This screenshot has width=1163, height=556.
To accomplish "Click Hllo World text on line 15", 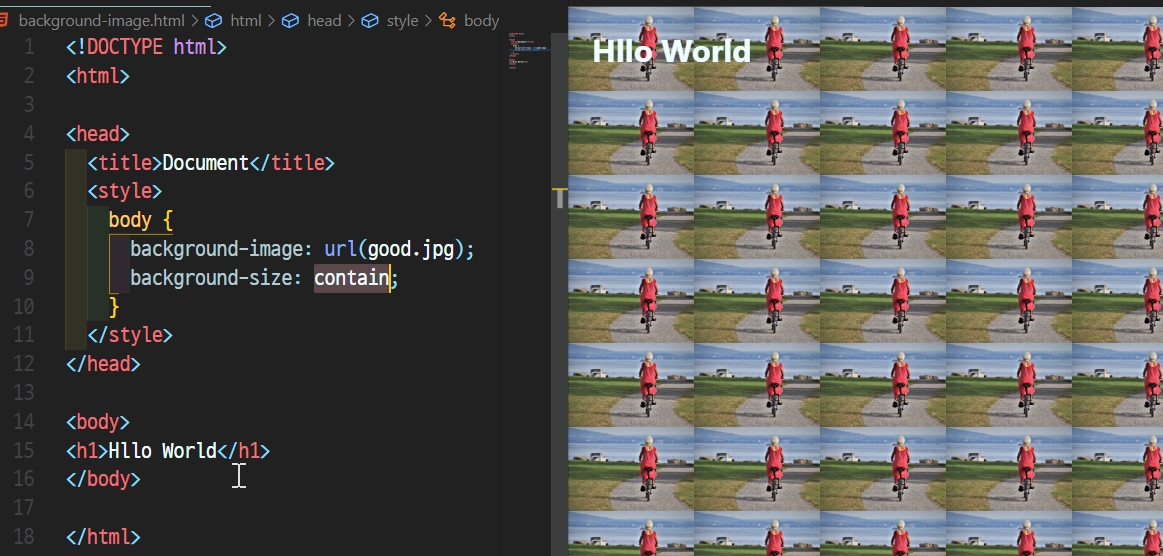I will (162, 451).
